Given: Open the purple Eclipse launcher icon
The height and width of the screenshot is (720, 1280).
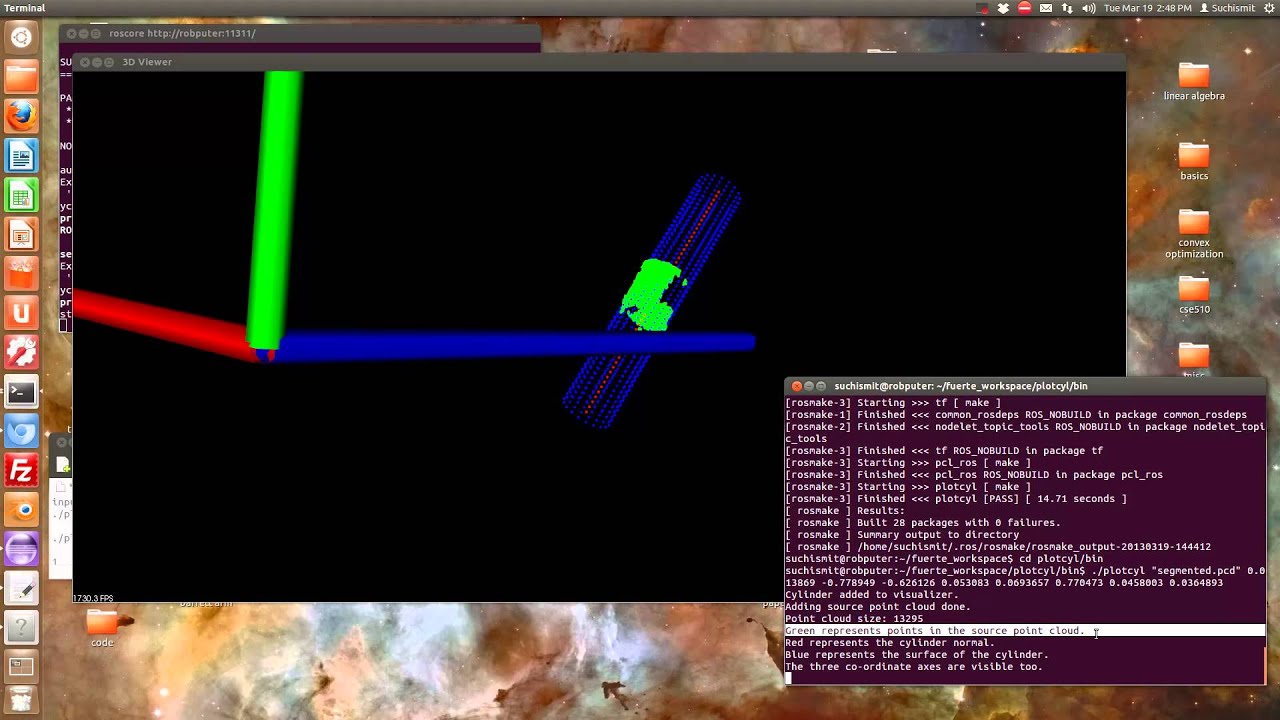Looking at the screenshot, I should click(21, 549).
